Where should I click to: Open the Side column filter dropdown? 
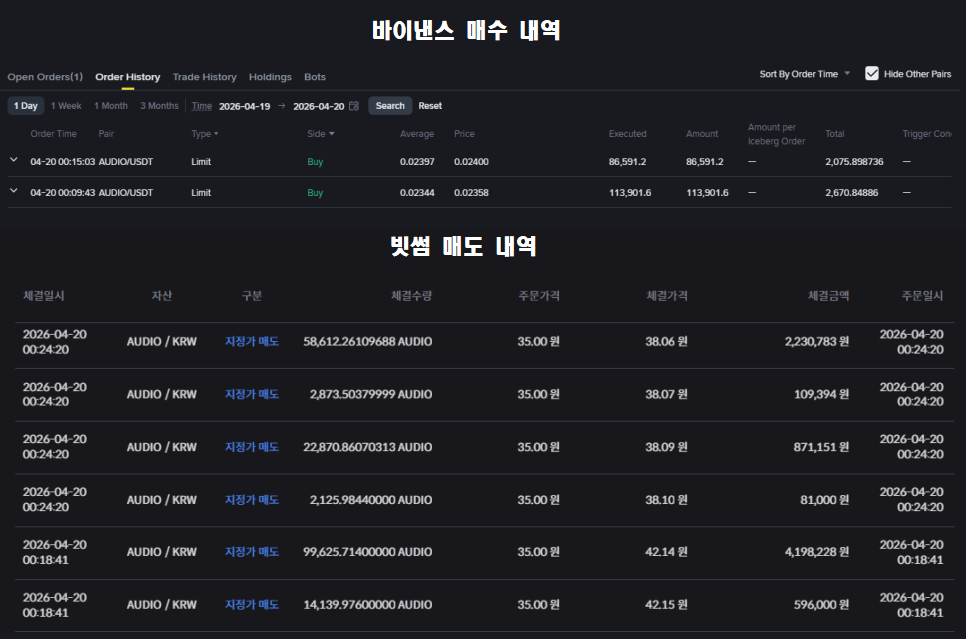320,134
